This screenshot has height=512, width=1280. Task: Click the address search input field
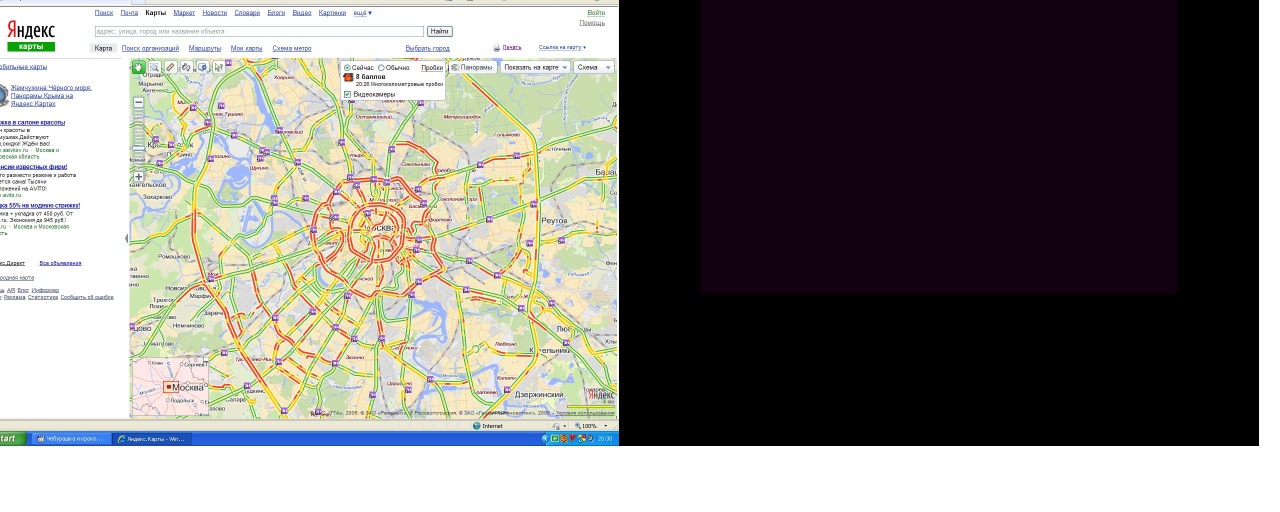pos(258,32)
